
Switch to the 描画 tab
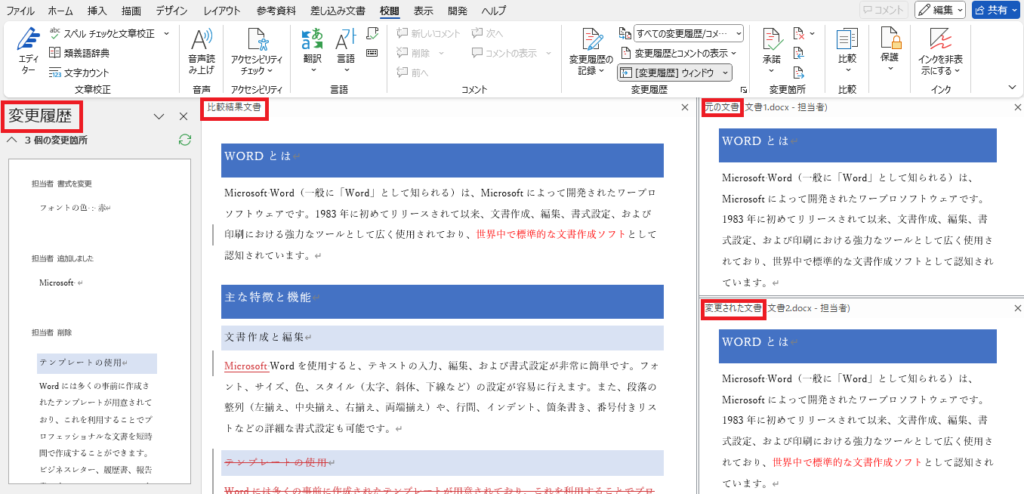pyautogui.click(x=131, y=11)
